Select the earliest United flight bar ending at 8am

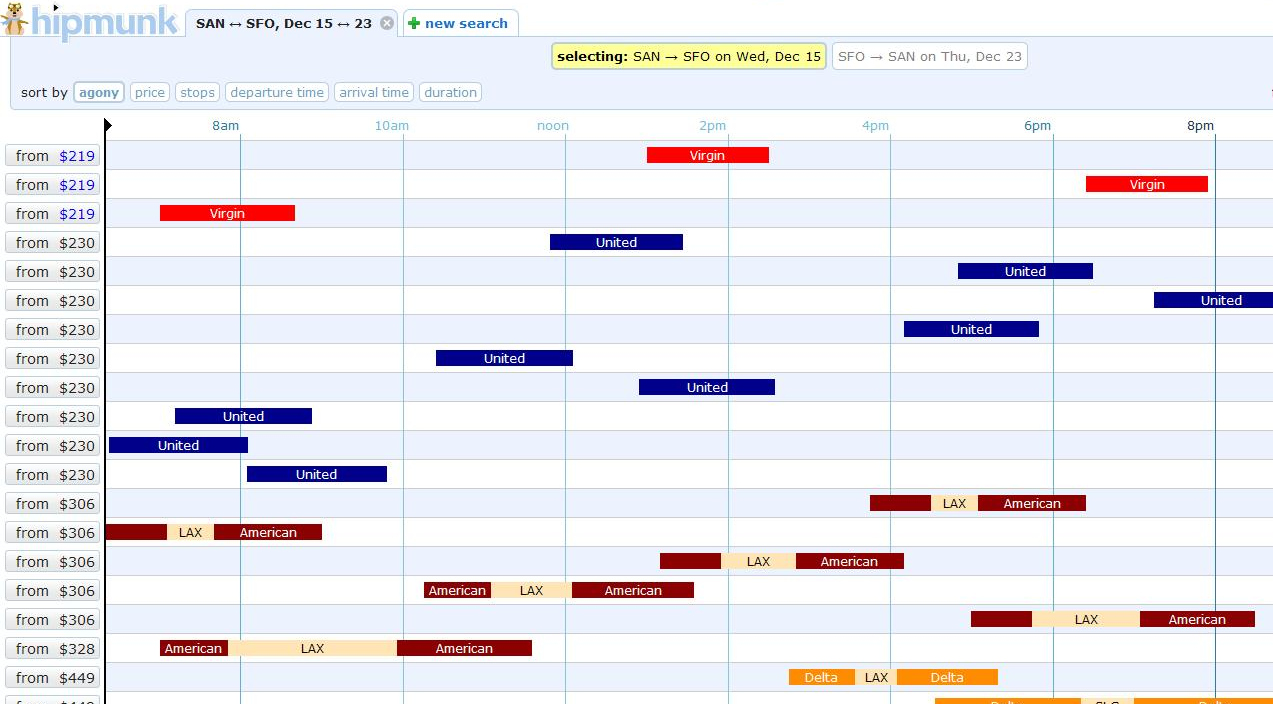tap(178, 445)
